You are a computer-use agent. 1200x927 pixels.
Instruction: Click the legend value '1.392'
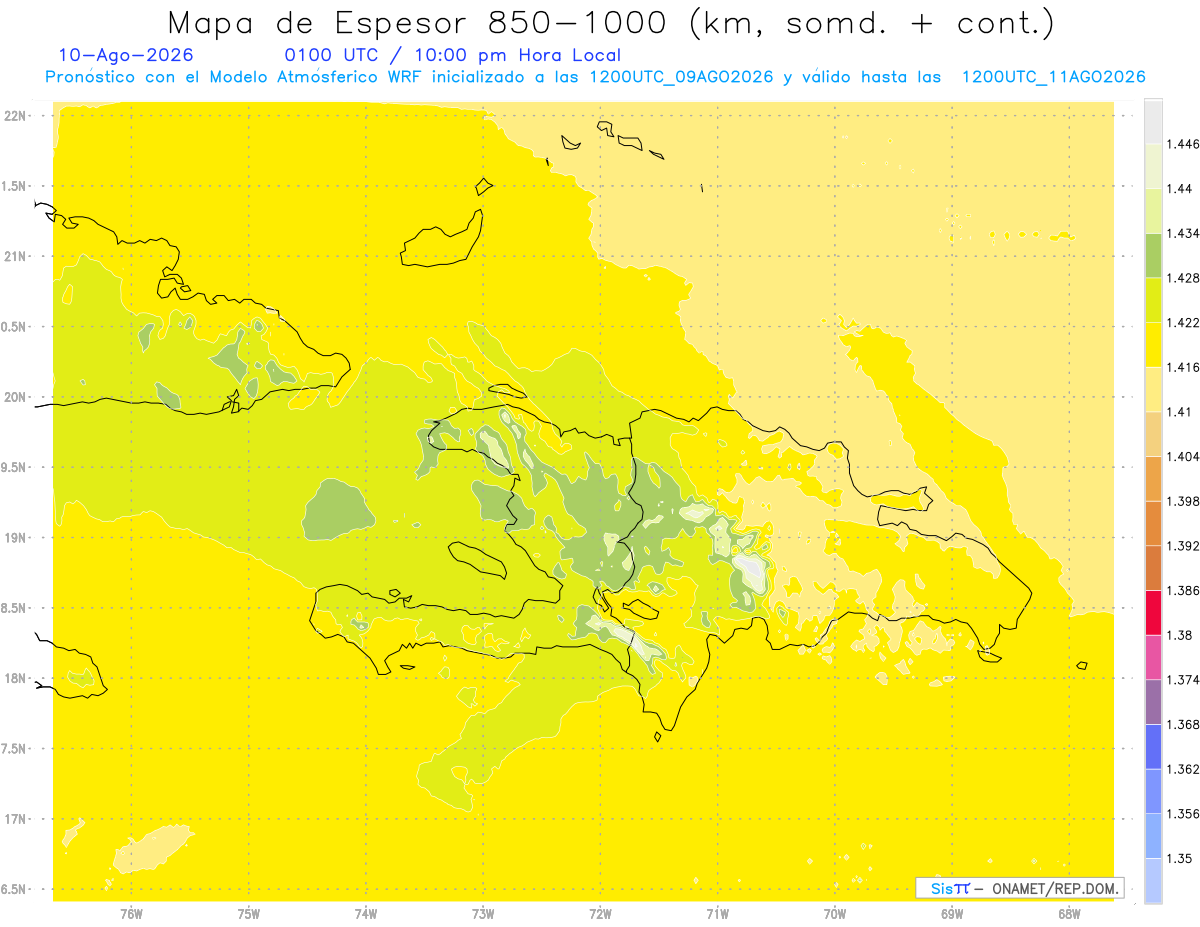point(1183,546)
